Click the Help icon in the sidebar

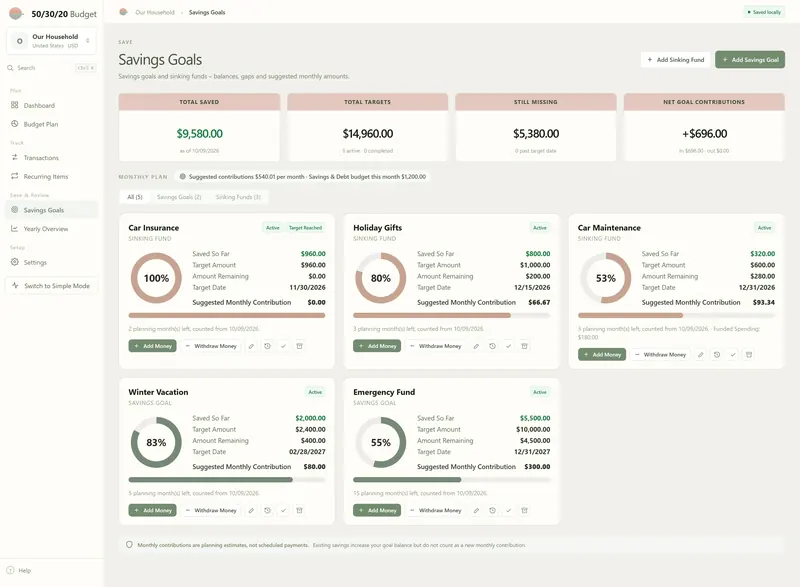coord(10,570)
